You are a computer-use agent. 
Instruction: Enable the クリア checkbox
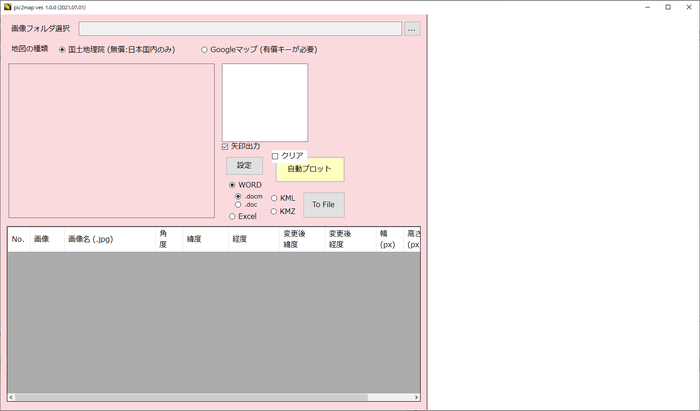pos(275,156)
